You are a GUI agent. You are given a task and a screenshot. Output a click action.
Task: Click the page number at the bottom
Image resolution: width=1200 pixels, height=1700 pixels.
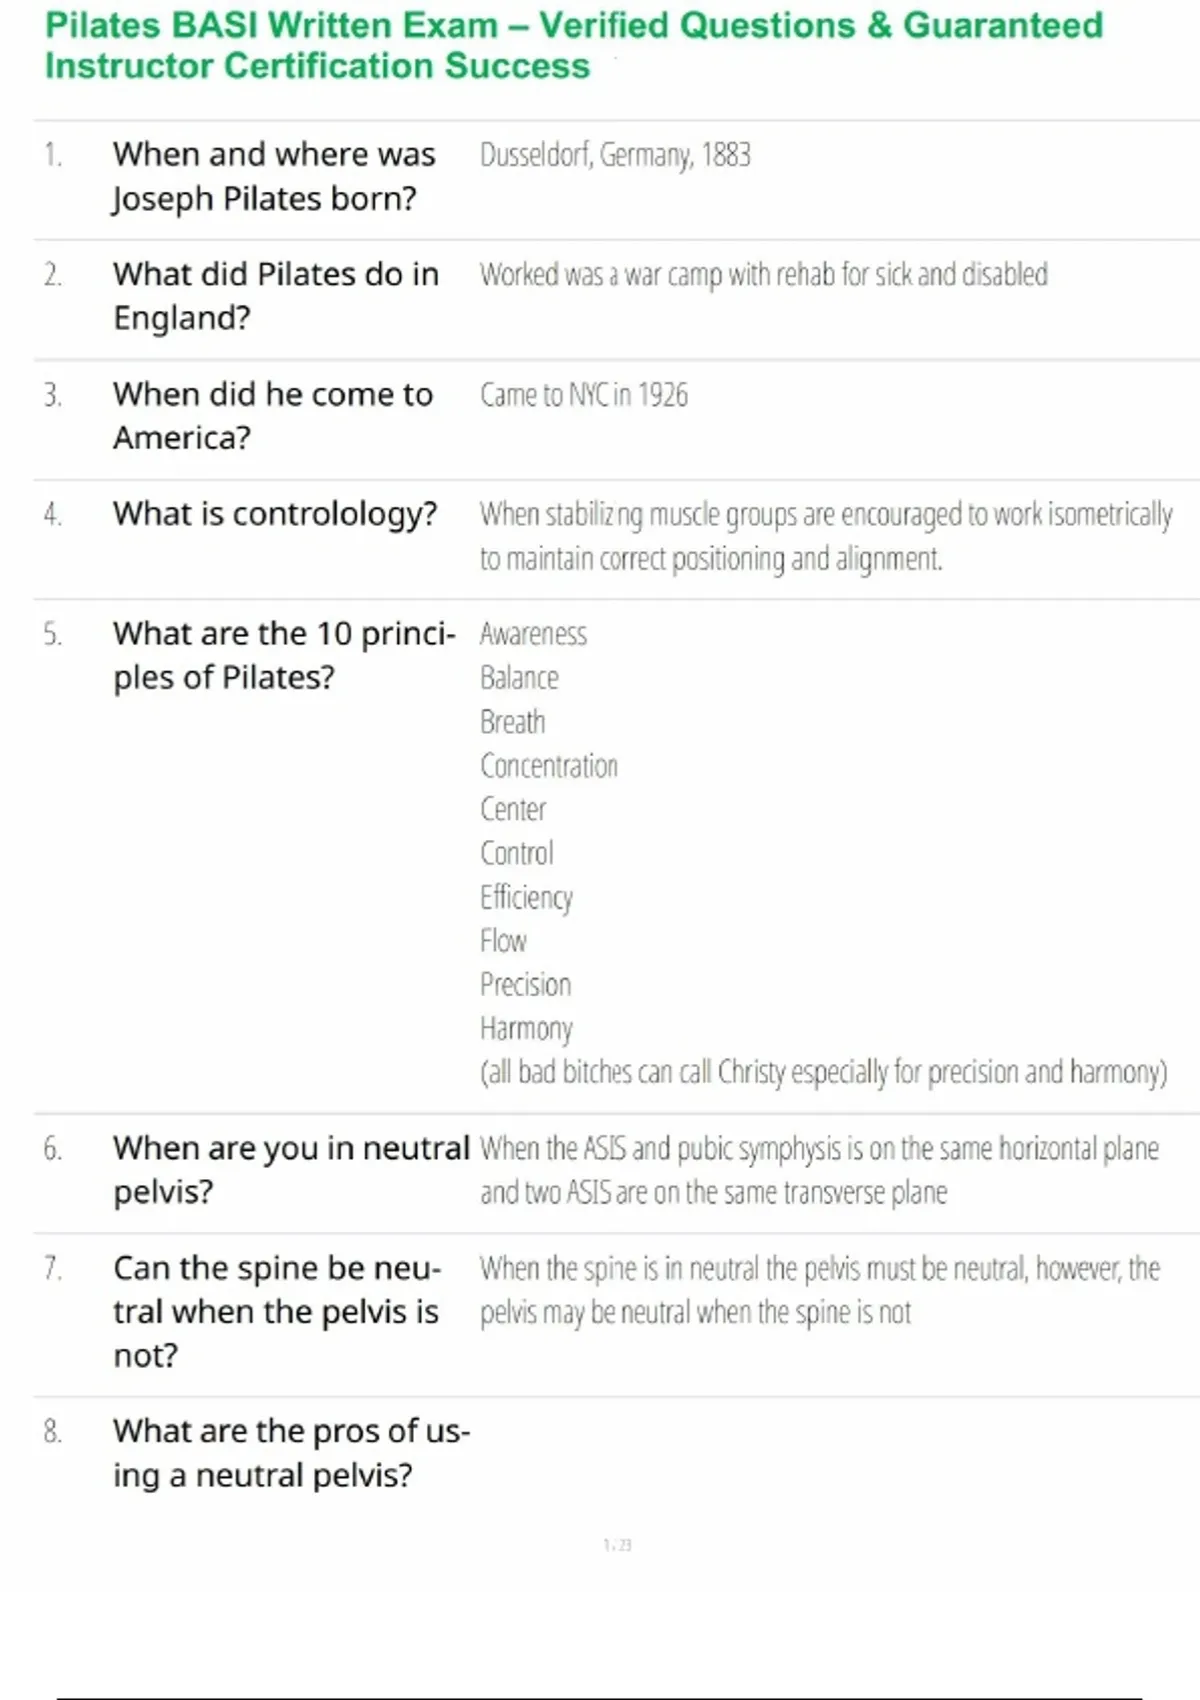coord(617,1545)
